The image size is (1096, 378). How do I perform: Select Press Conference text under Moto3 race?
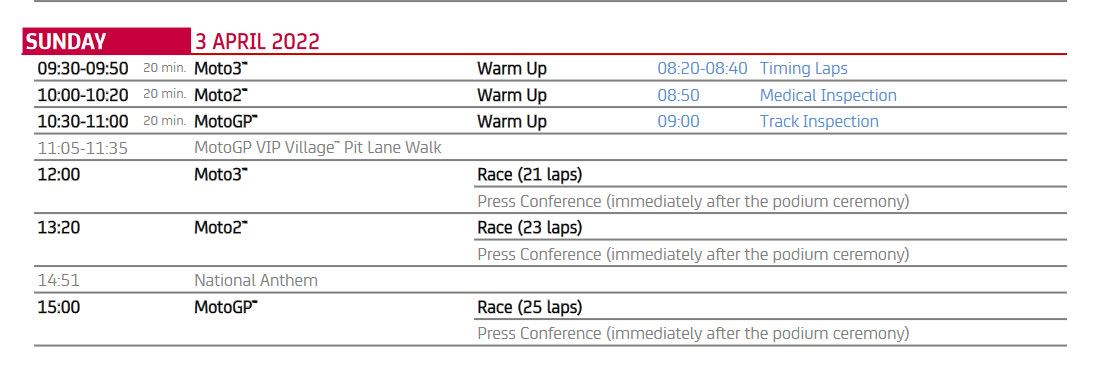pos(693,201)
